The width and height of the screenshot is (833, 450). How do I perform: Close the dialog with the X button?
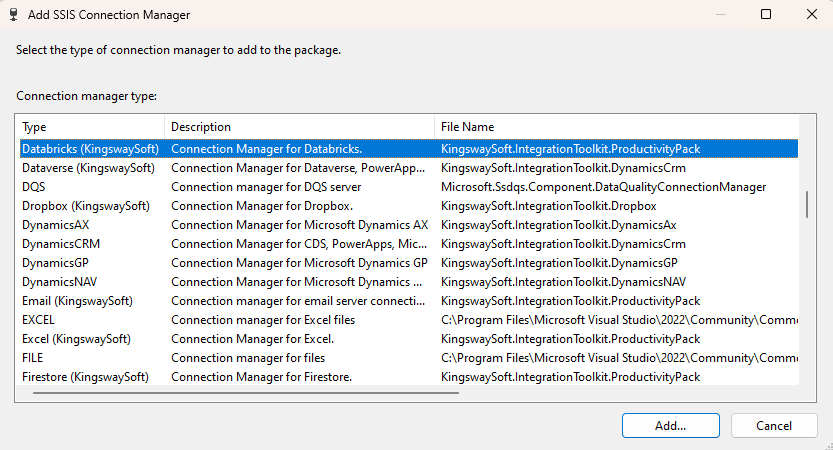pos(812,14)
